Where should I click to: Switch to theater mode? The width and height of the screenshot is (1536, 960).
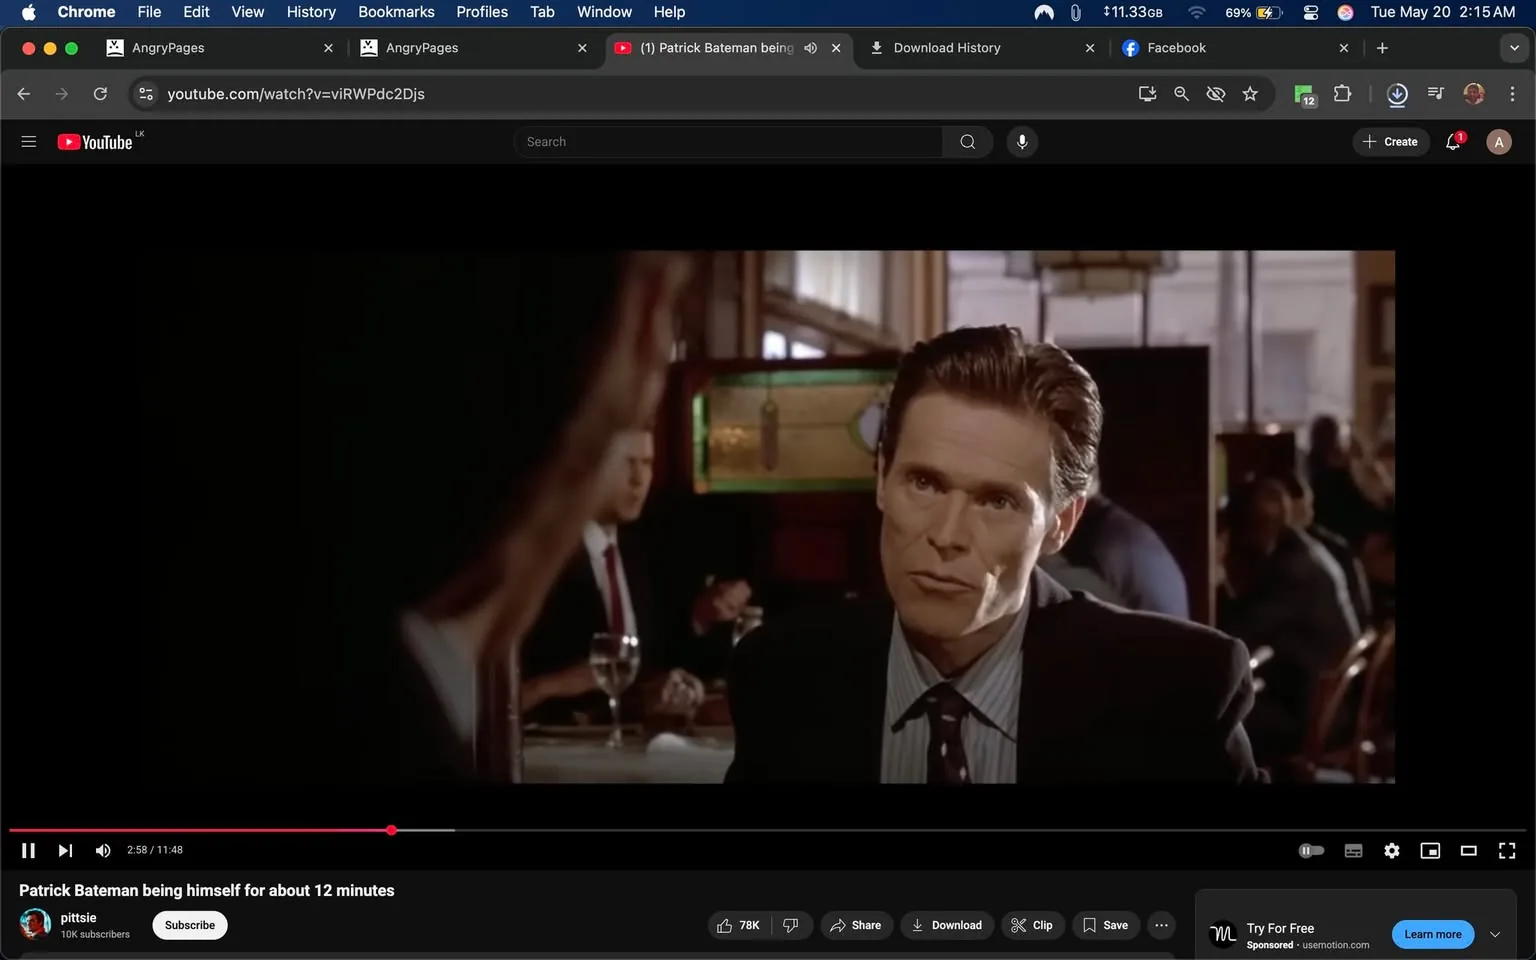tap(1468, 850)
